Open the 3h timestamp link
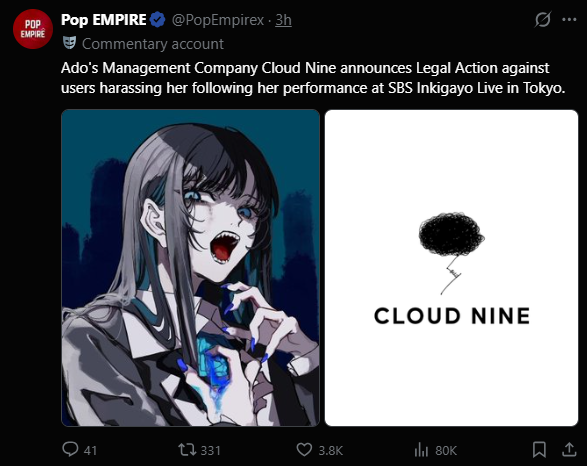The height and width of the screenshot is (466, 587). pyautogui.click(x=283, y=20)
